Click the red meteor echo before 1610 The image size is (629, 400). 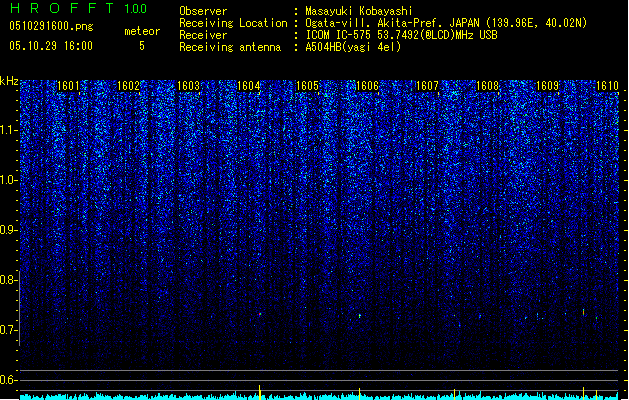pos(583,312)
